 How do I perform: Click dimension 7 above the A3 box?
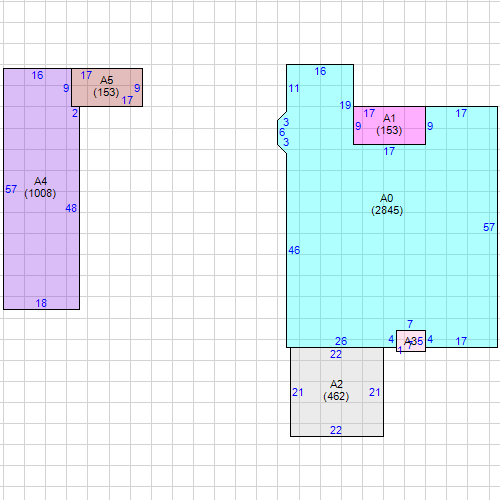(x=410, y=324)
